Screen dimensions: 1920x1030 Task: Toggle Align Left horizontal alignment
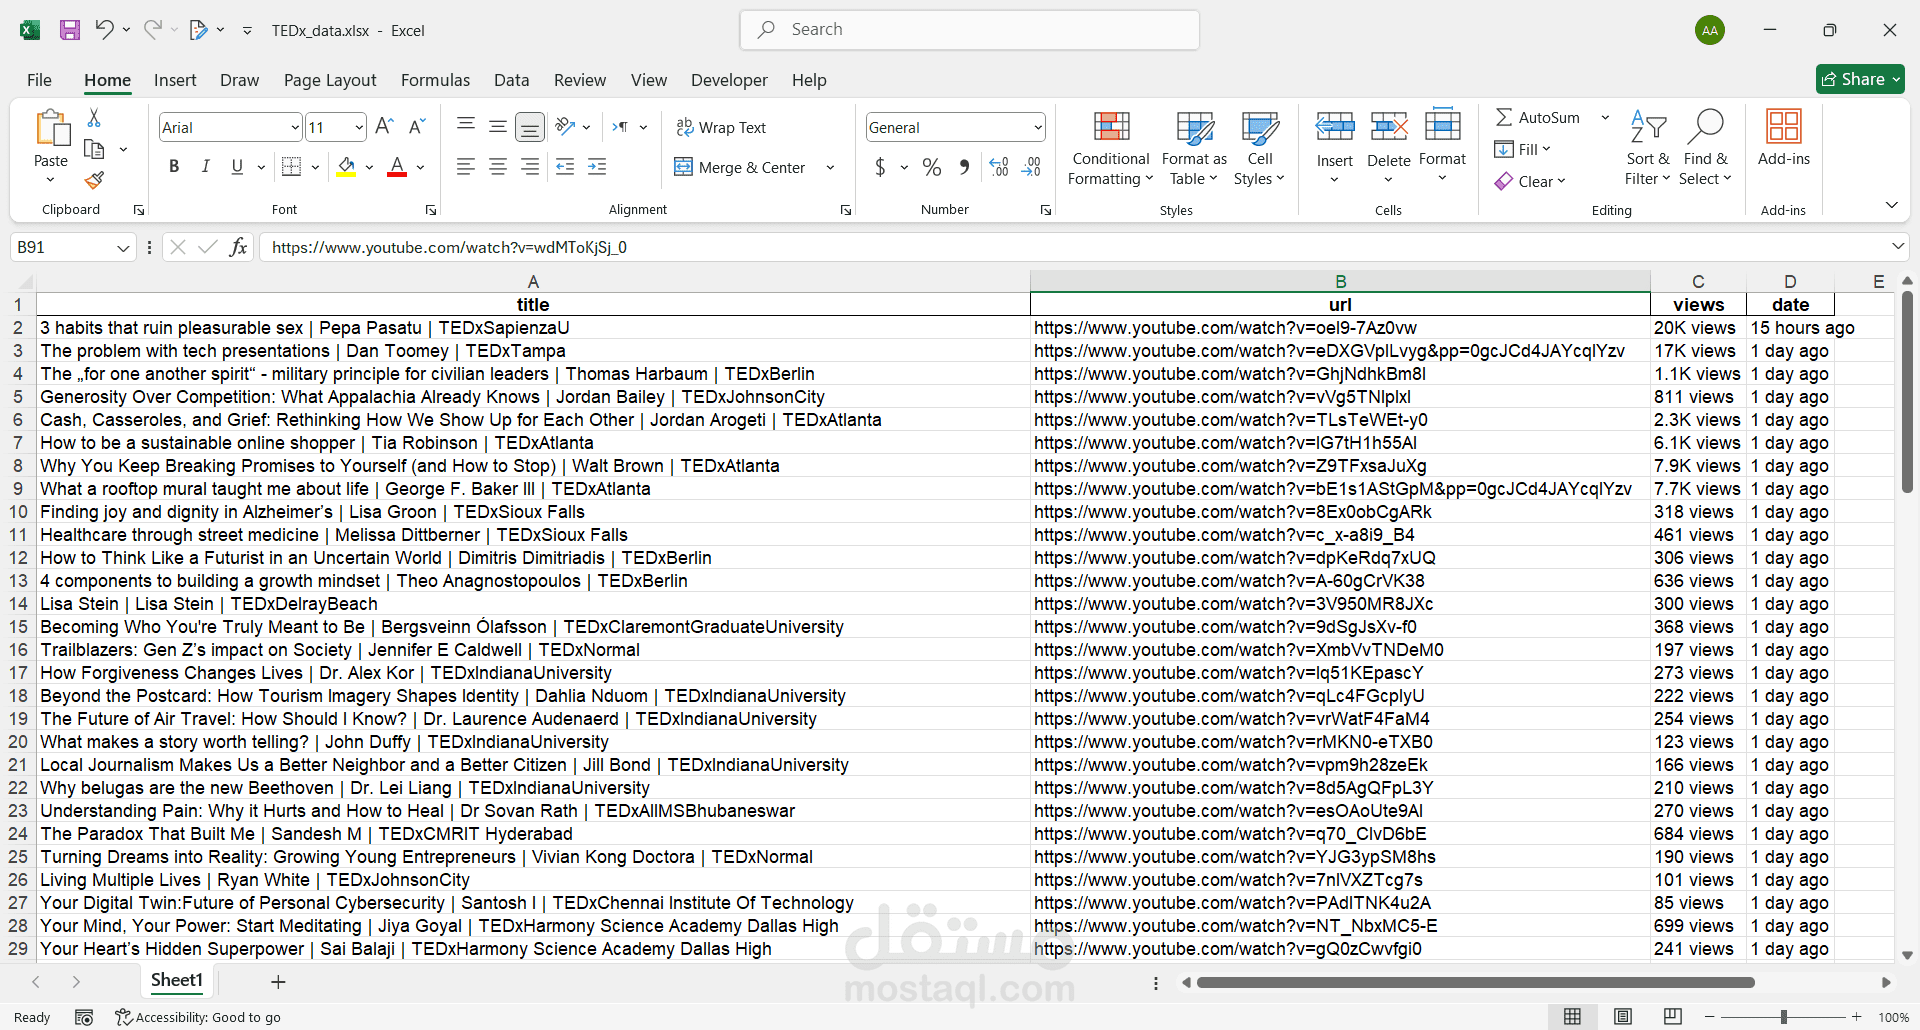click(x=466, y=167)
